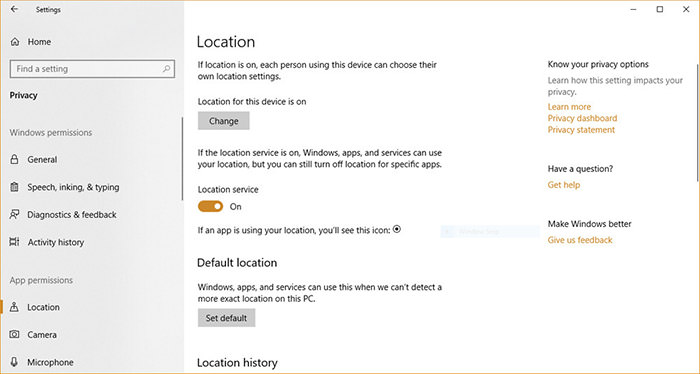
Task: Click the Microphone icon in sidebar
Action: (x=14, y=362)
